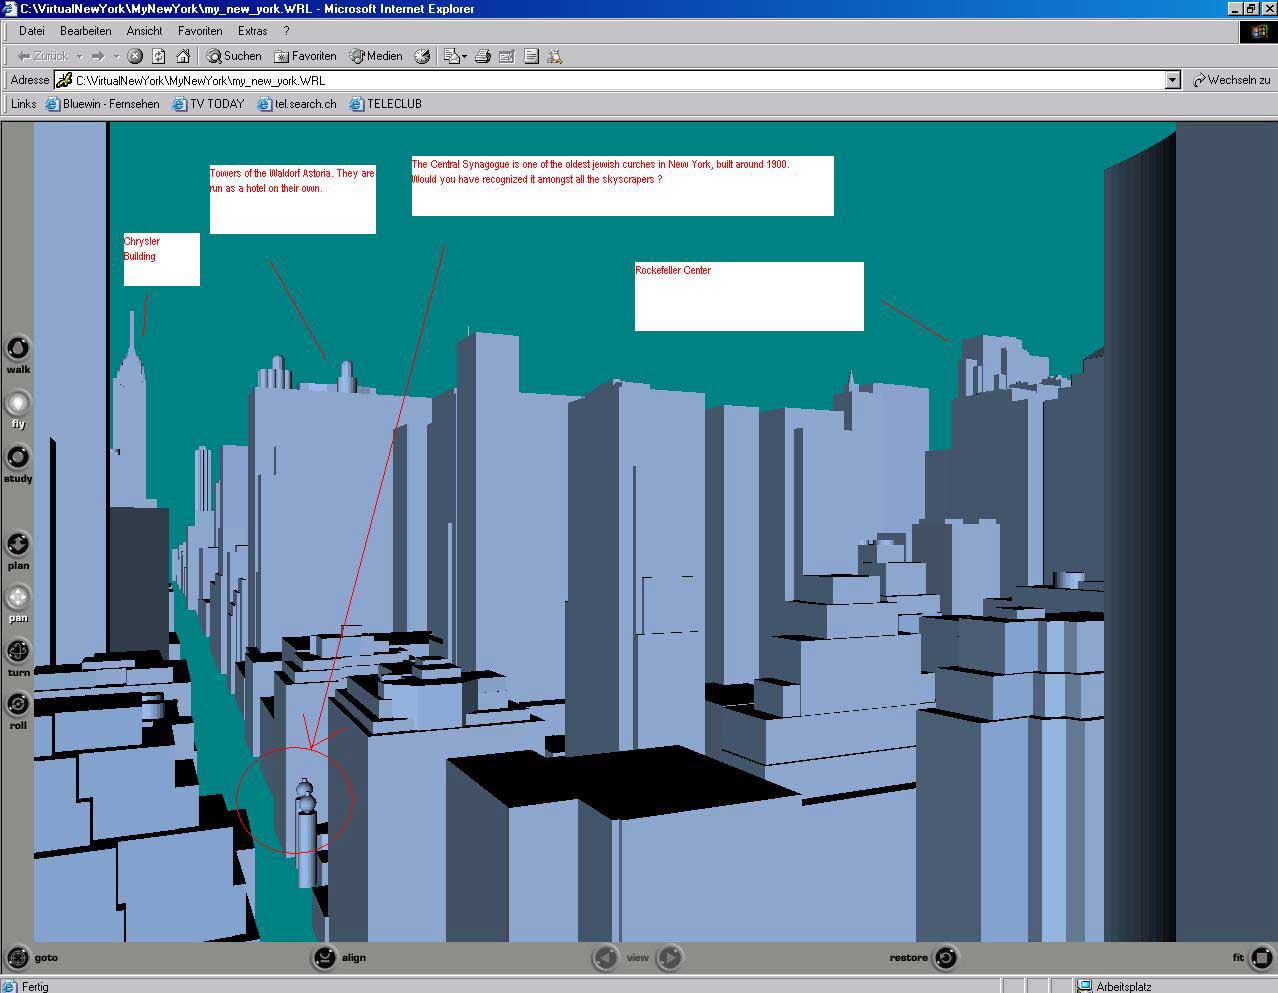This screenshot has width=1278, height=993.
Task: Go to previous viewpoint arrow
Action: tap(605, 957)
